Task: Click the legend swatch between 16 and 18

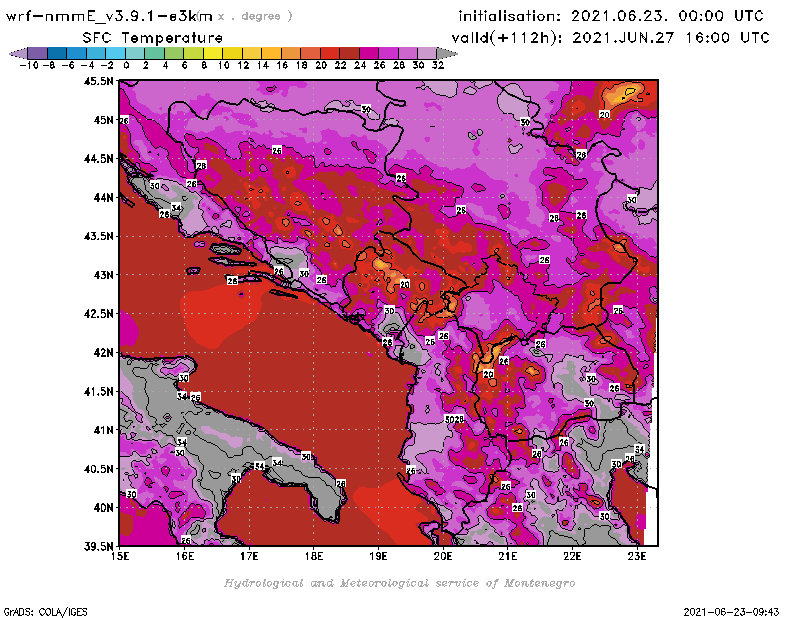Action: tap(291, 53)
